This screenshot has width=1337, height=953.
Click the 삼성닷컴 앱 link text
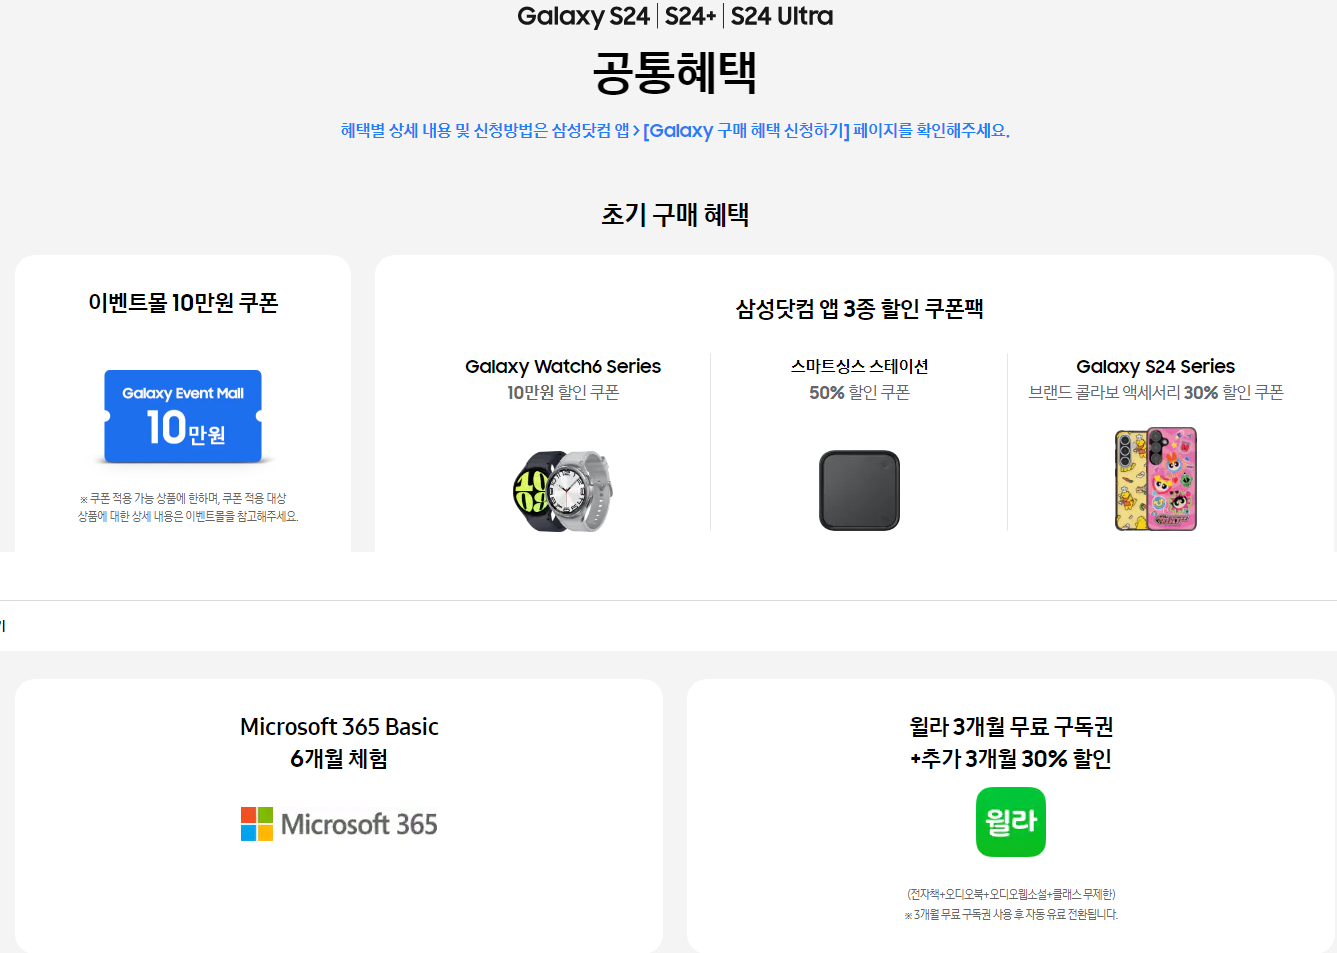point(590,131)
